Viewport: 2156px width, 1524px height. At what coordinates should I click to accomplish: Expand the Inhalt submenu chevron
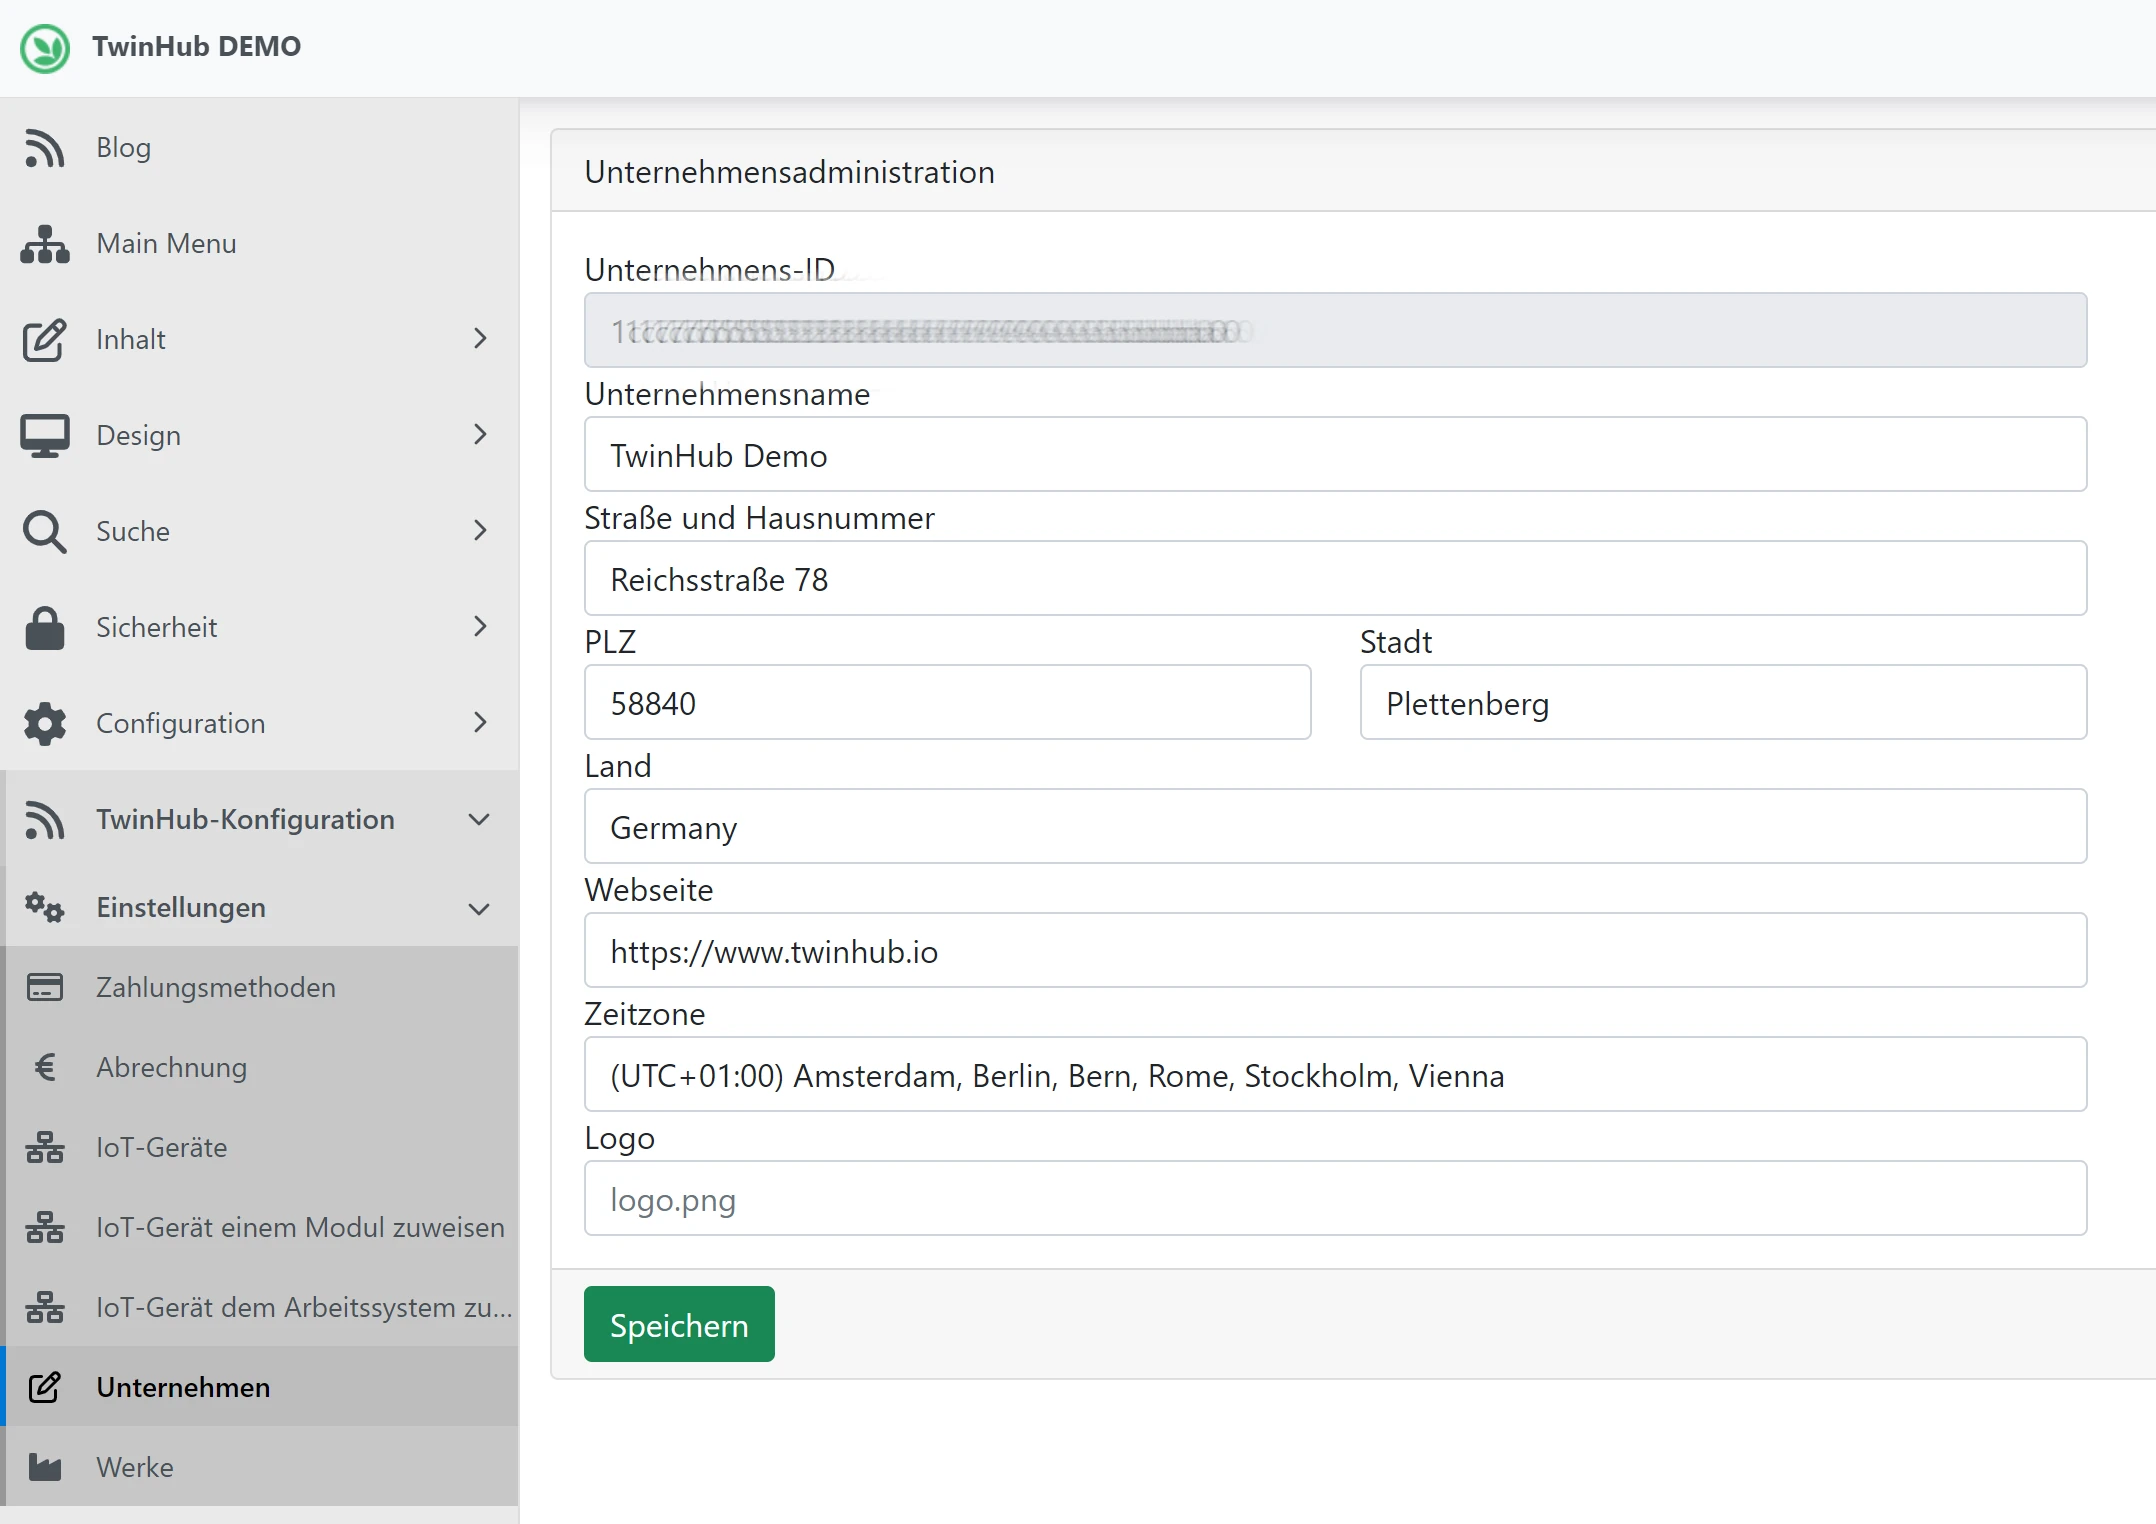(x=480, y=339)
